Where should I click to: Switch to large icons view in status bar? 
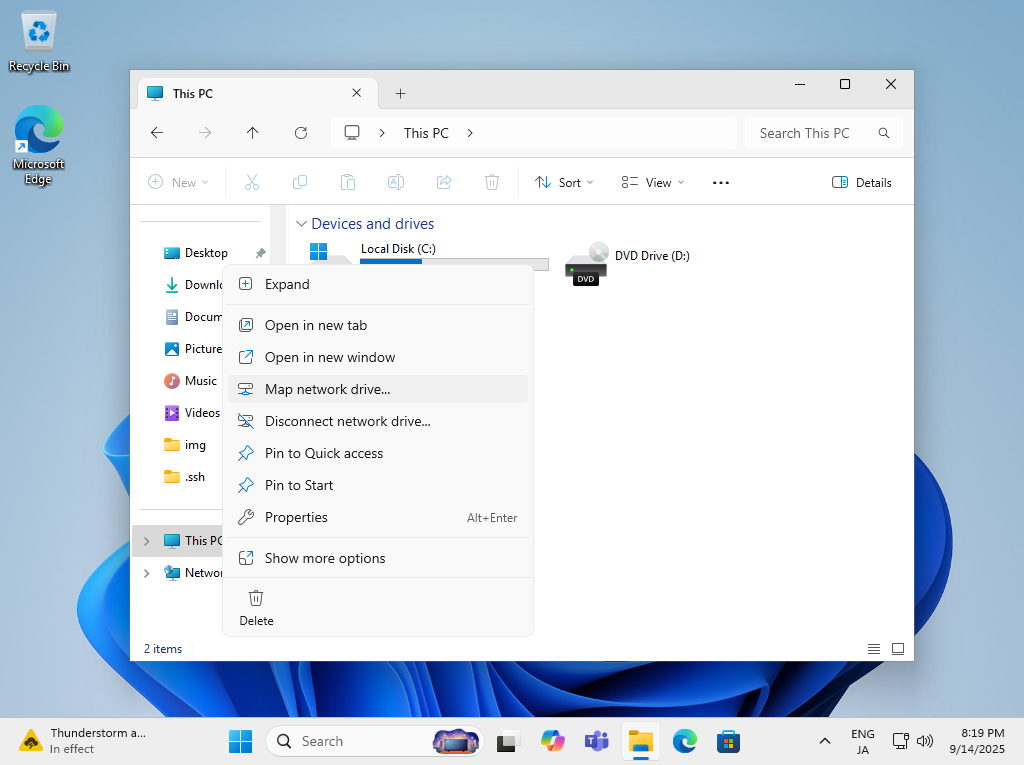pos(898,649)
